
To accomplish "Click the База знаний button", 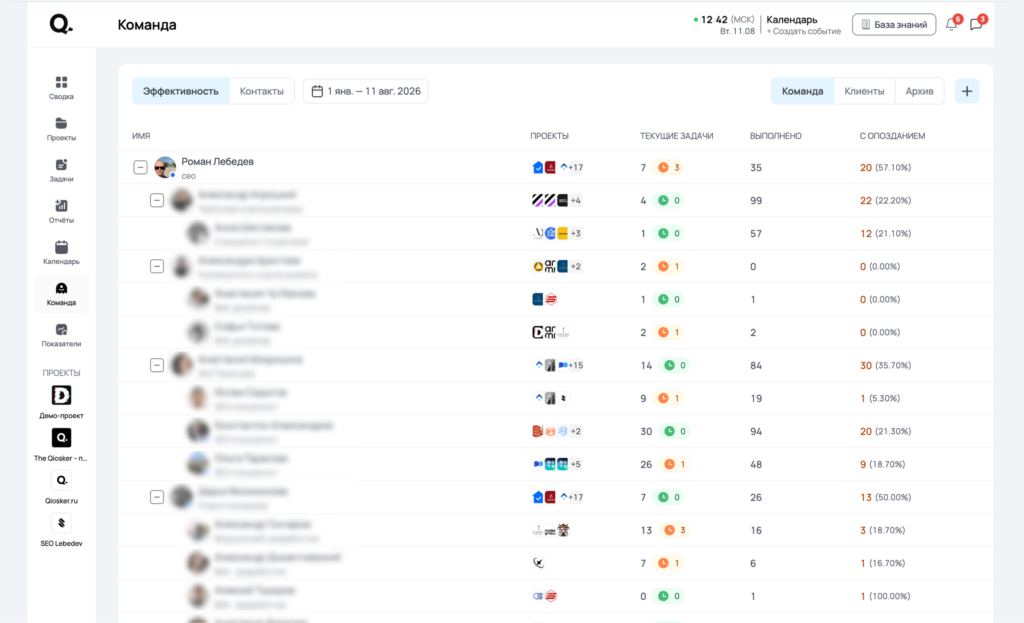I will point(894,24).
